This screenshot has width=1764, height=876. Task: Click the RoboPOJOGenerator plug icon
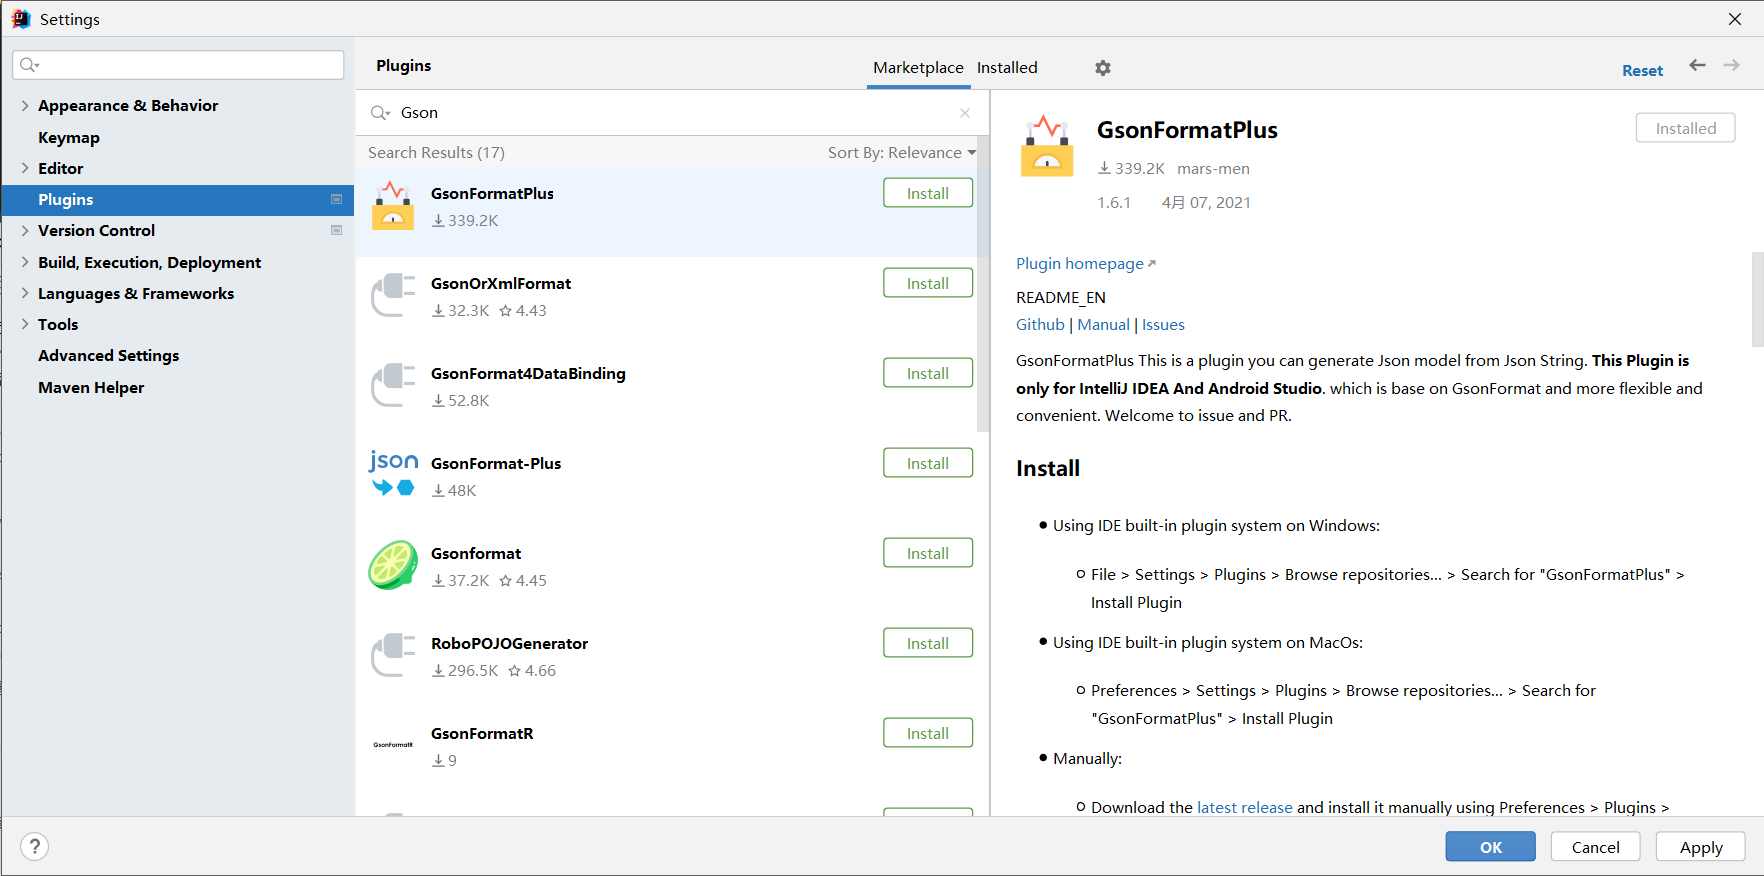tap(393, 655)
